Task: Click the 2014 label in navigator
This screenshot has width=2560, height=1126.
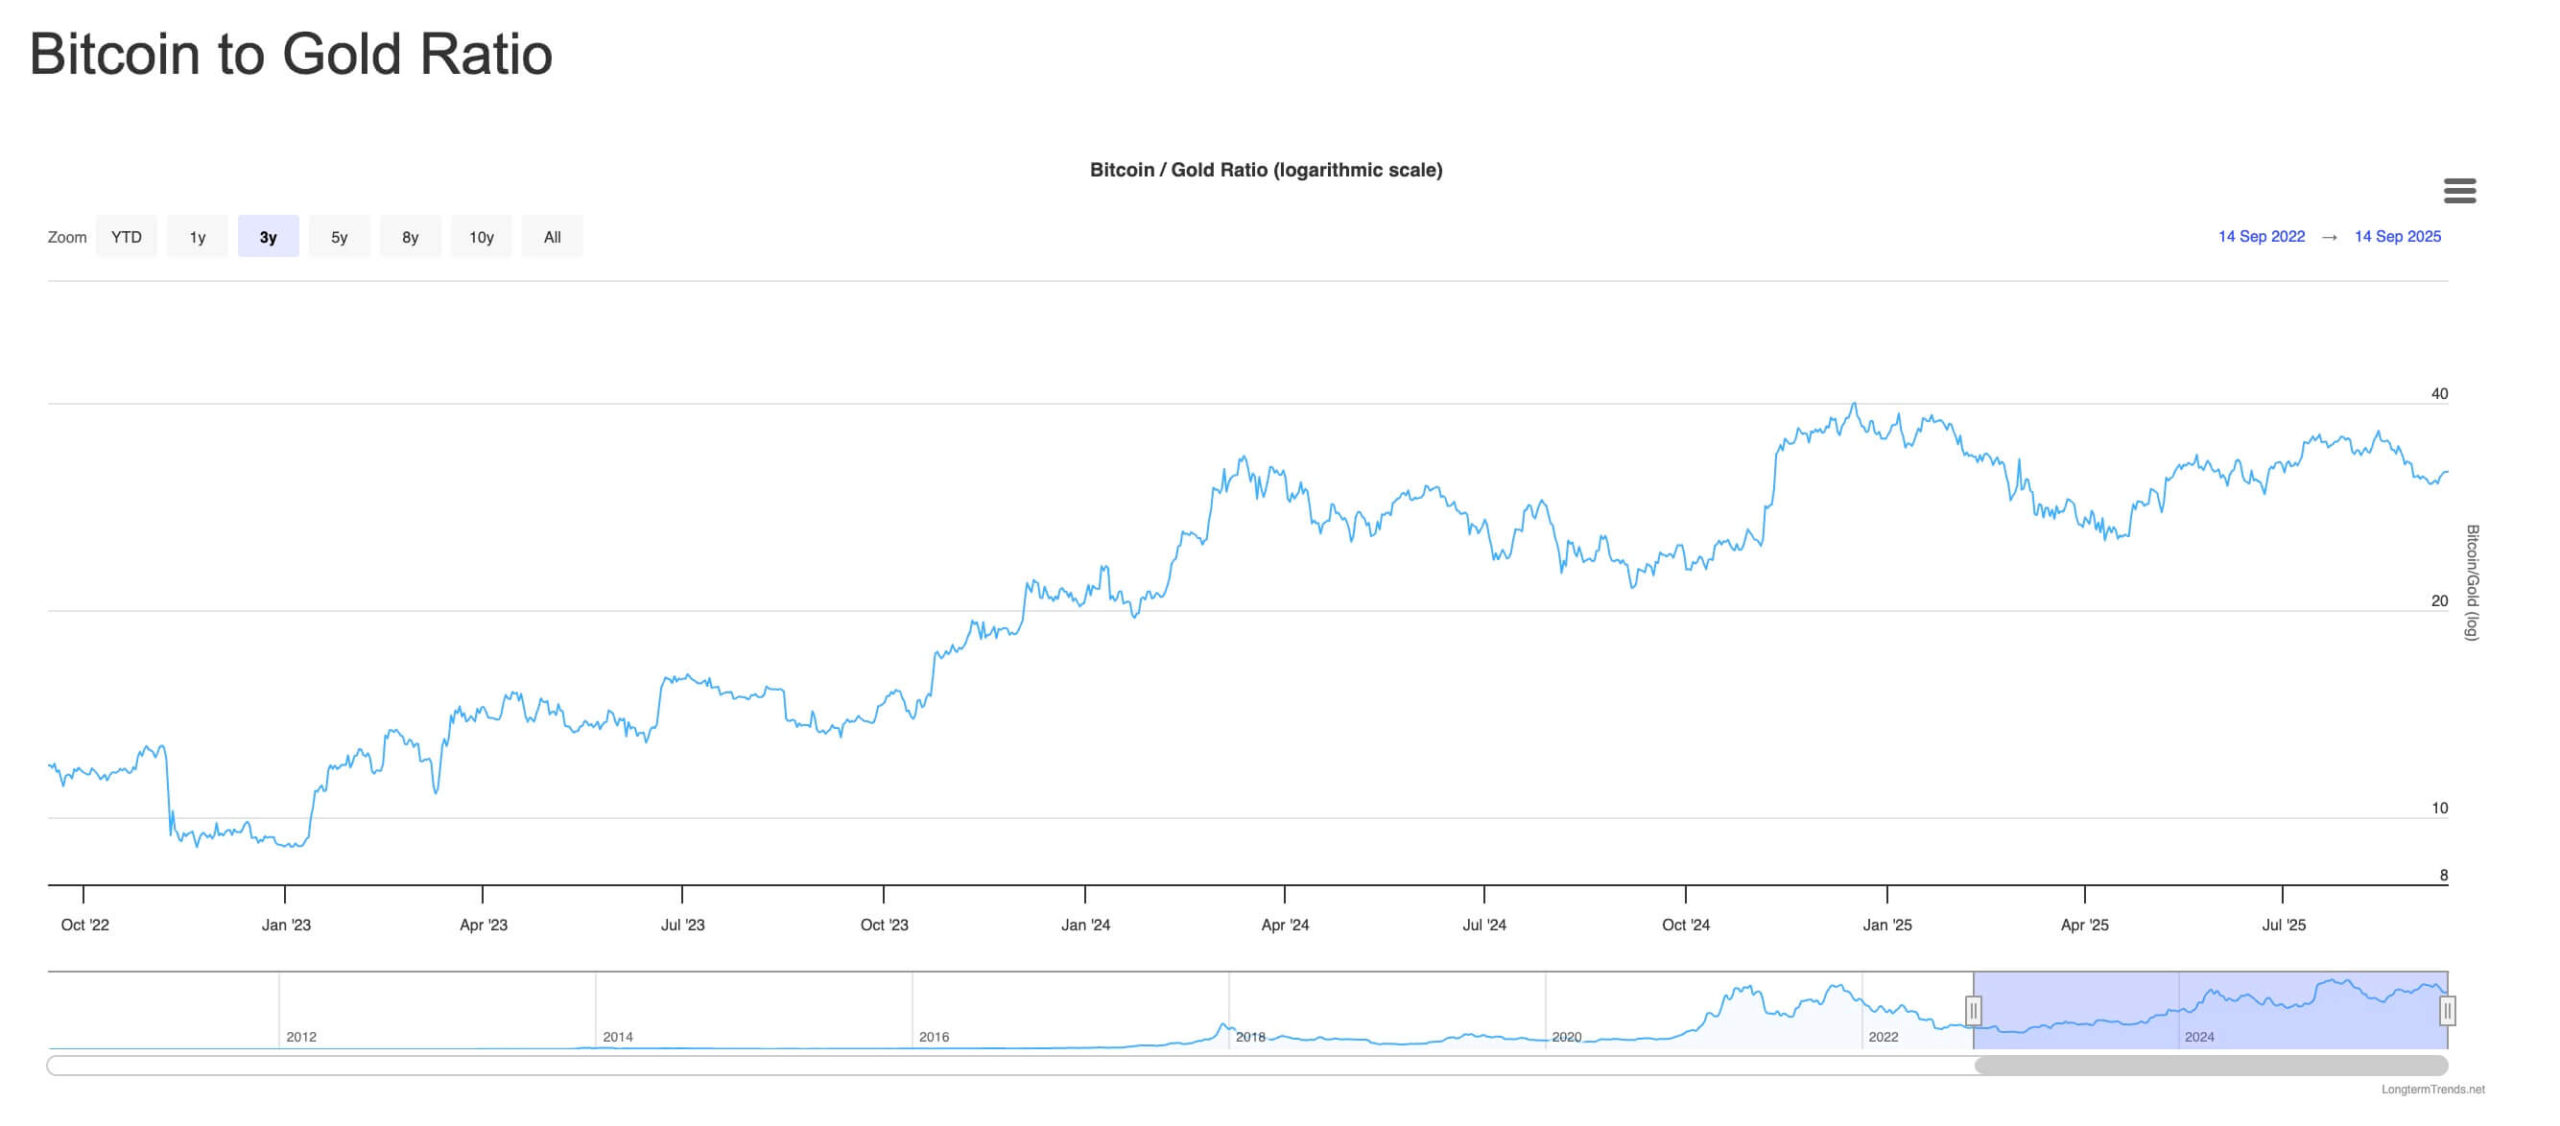Action: coord(617,1037)
